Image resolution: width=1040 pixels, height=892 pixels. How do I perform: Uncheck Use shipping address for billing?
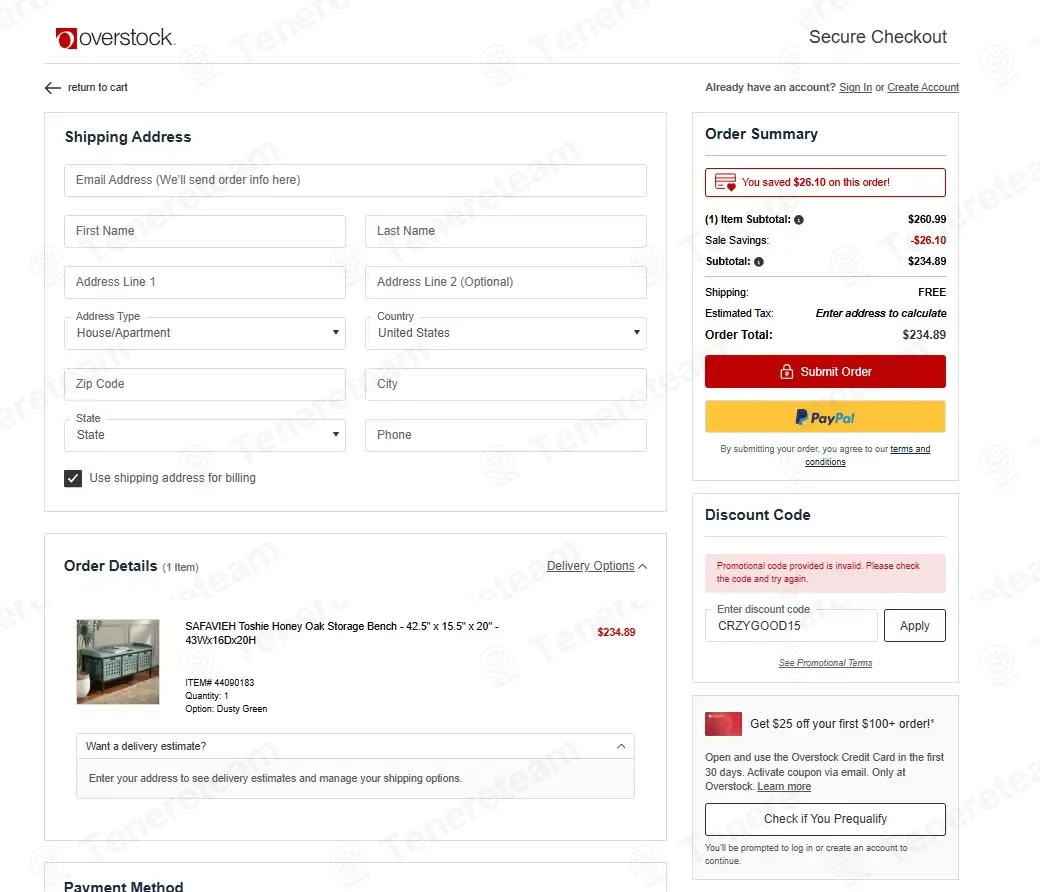(x=73, y=478)
